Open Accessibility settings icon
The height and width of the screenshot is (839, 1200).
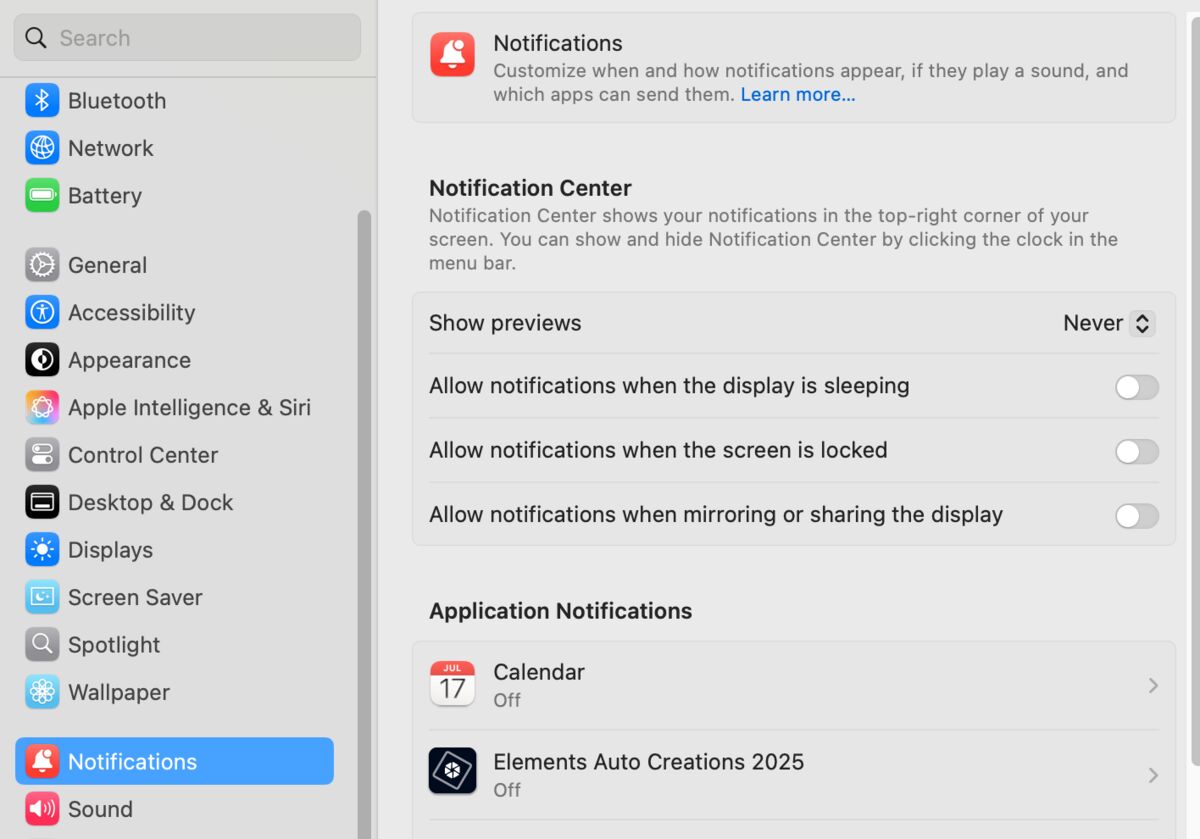tap(42, 312)
